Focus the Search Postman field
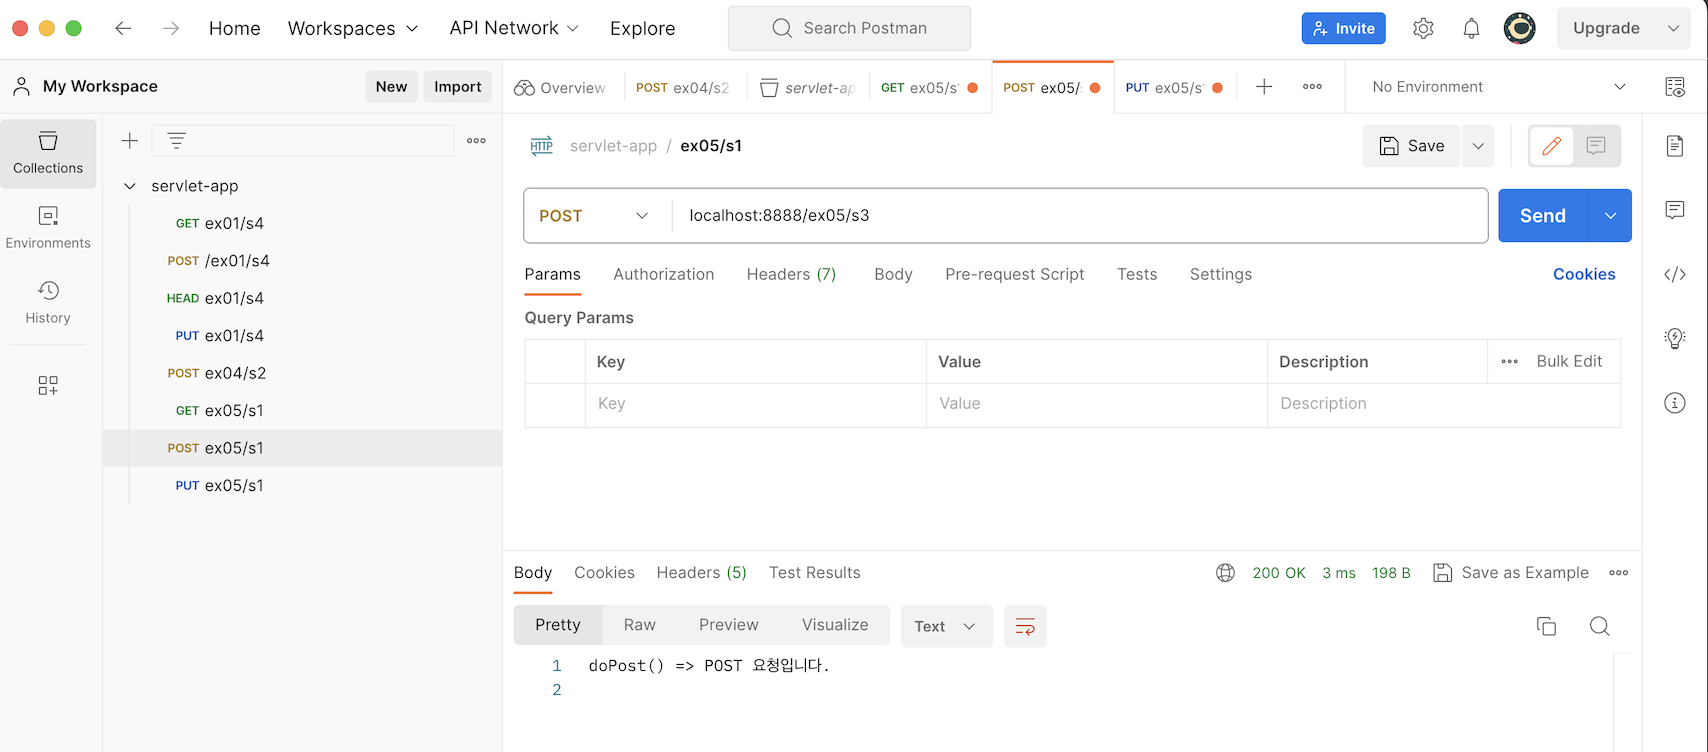 (x=850, y=28)
